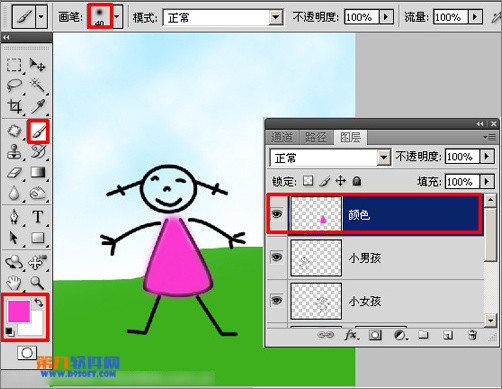Click the brush size preview thumbnail

100,16
